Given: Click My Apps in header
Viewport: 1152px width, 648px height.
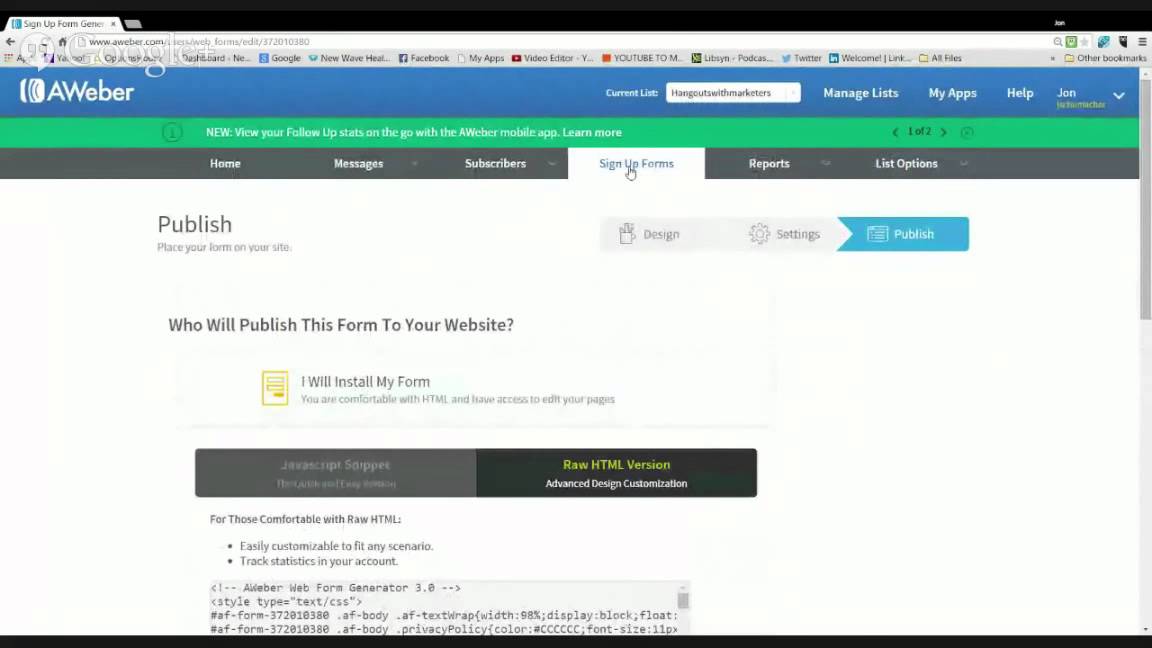Looking at the screenshot, I should coord(952,93).
